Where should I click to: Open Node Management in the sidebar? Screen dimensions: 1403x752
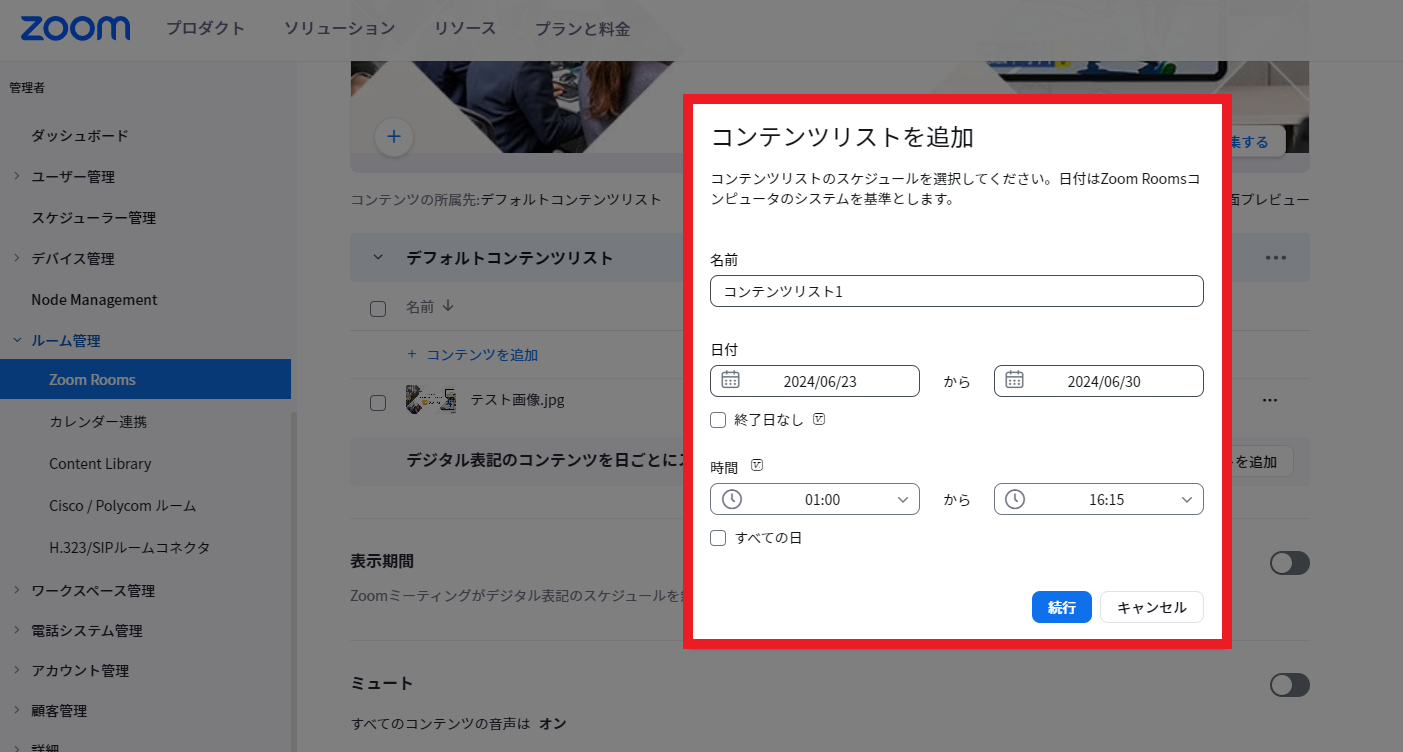coord(94,300)
